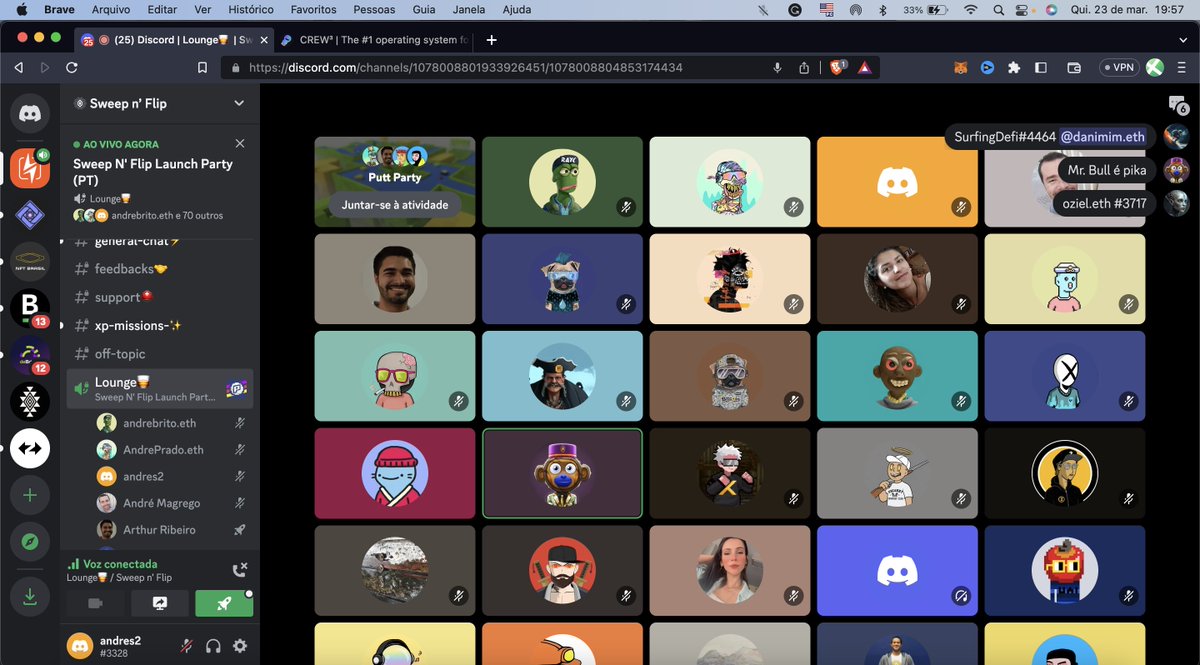Open the black-and-white diamond pattern server icon
This screenshot has width=1200, height=665.
(x=30, y=402)
